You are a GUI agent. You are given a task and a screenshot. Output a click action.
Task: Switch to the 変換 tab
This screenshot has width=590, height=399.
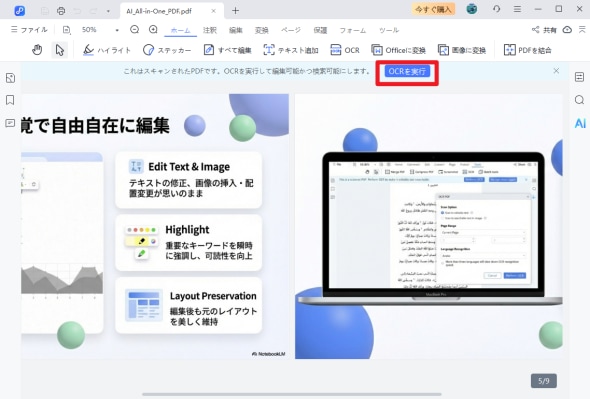coord(262,30)
